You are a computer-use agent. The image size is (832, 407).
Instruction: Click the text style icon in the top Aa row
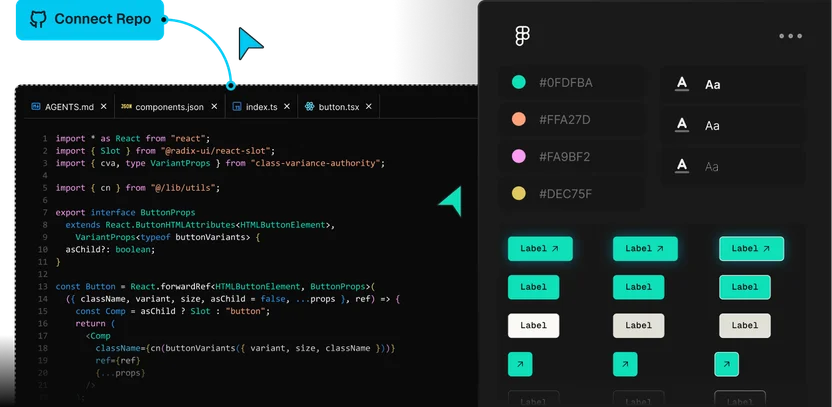[x=682, y=84]
